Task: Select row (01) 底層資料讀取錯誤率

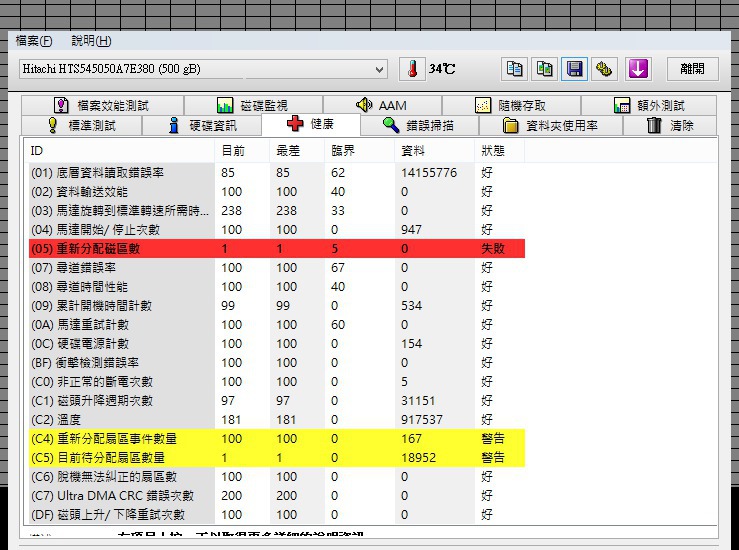Action: [x=277, y=173]
